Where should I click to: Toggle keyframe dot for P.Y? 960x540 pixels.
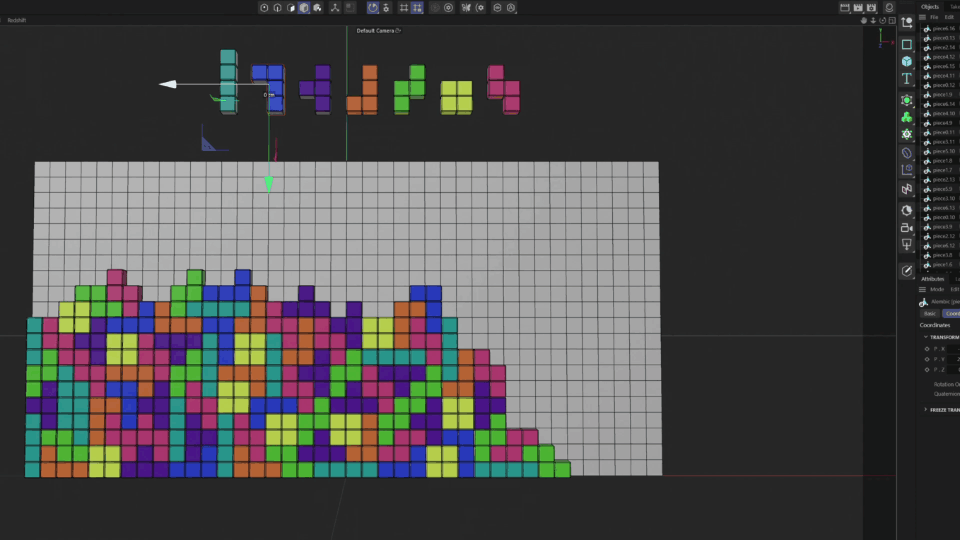click(x=927, y=359)
